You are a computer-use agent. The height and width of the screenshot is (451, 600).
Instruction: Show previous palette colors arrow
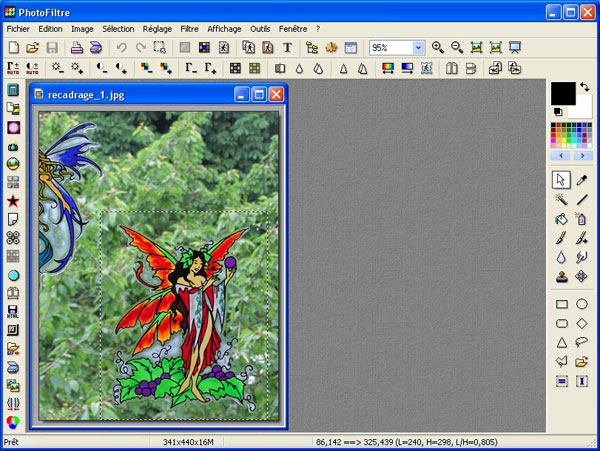561,155
